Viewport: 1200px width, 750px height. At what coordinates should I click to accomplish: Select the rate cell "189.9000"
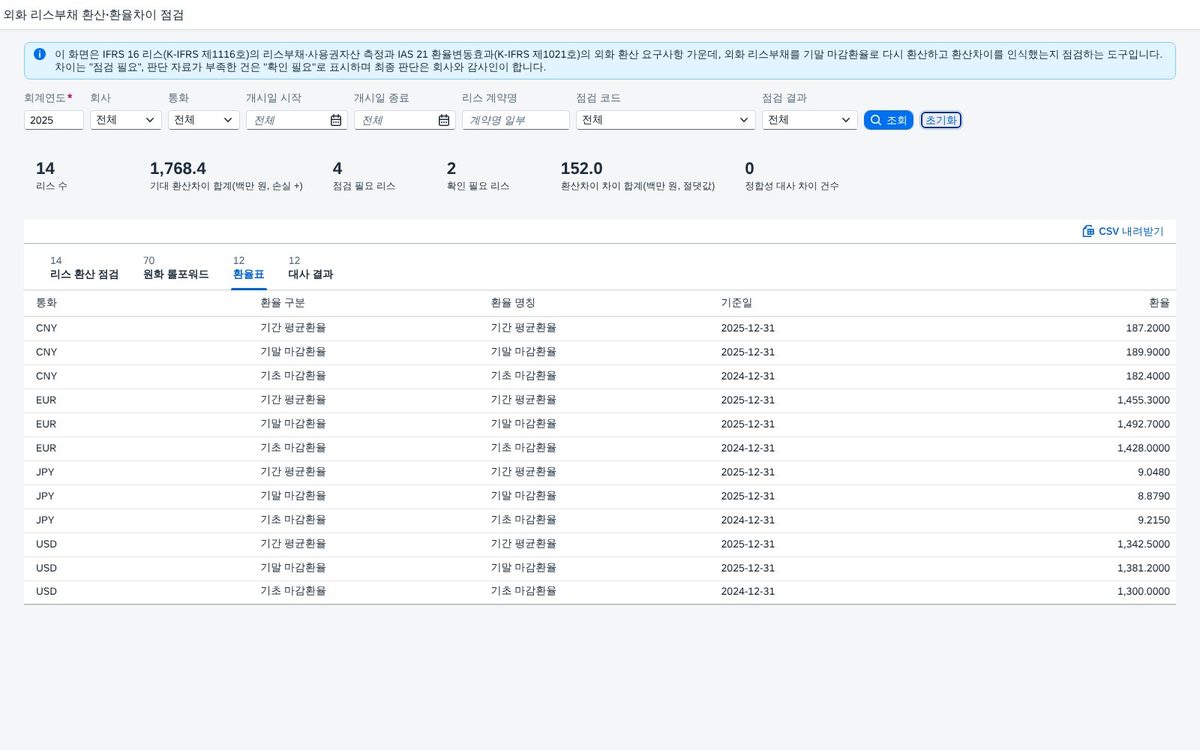pyautogui.click(x=1147, y=352)
